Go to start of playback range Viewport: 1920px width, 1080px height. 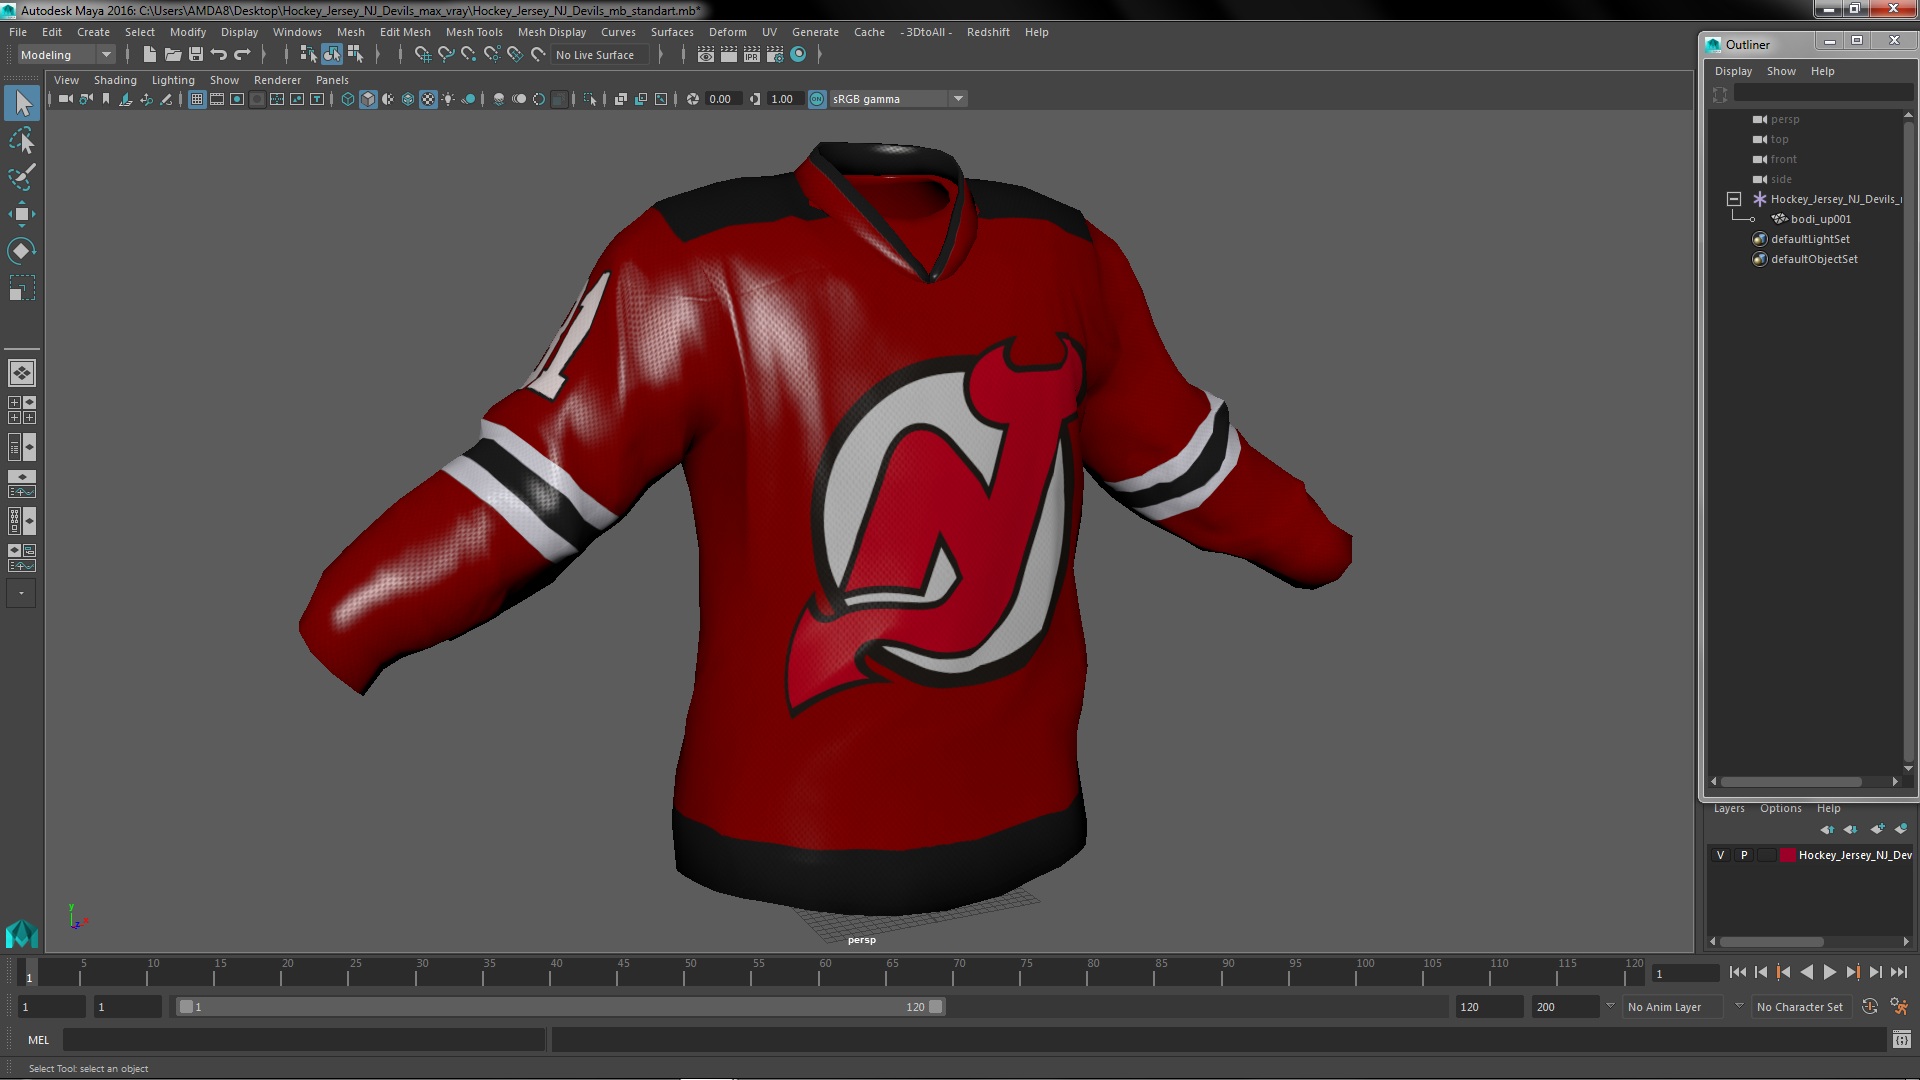[x=1737, y=972]
